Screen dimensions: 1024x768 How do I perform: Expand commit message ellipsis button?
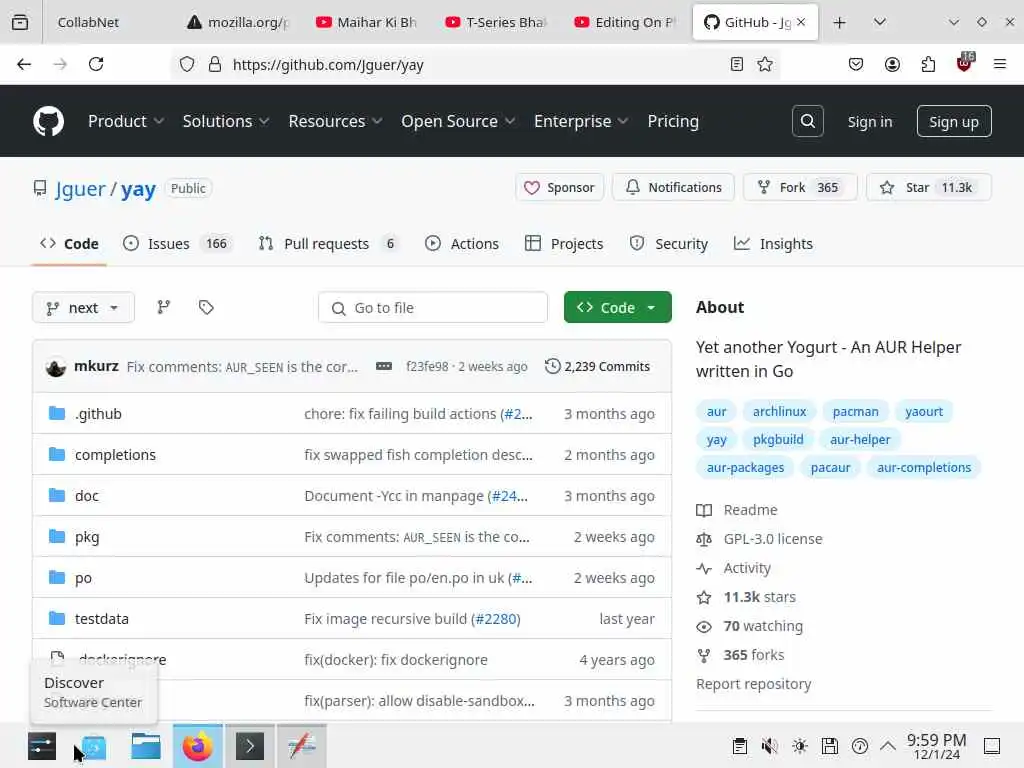[384, 366]
